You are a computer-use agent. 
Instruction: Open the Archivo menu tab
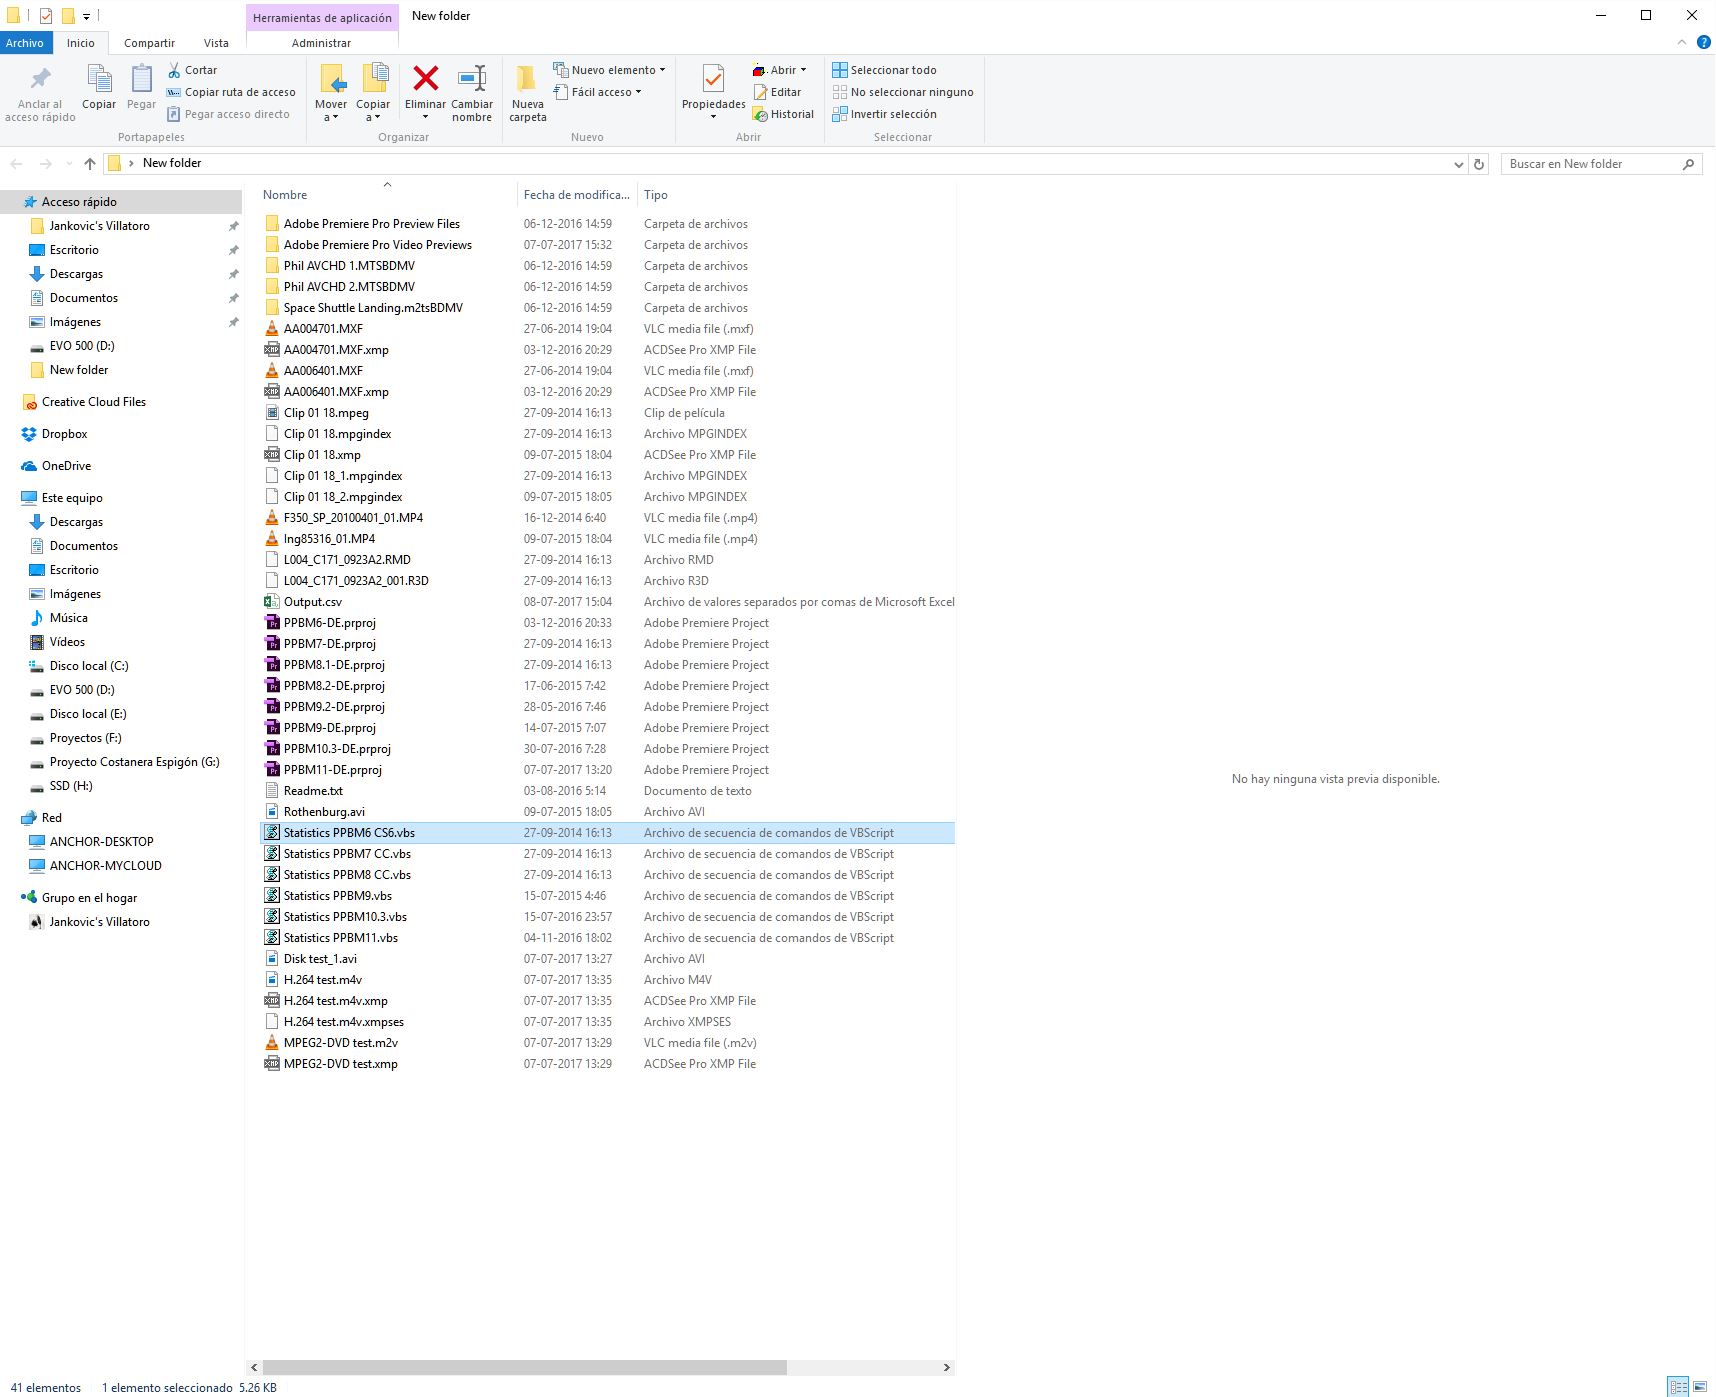click(24, 43)
